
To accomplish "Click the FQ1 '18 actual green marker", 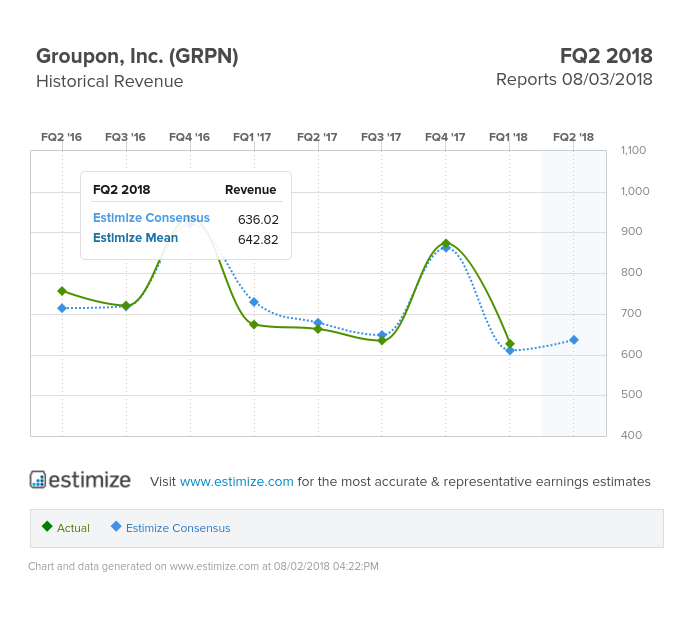I will pos(510,344).
